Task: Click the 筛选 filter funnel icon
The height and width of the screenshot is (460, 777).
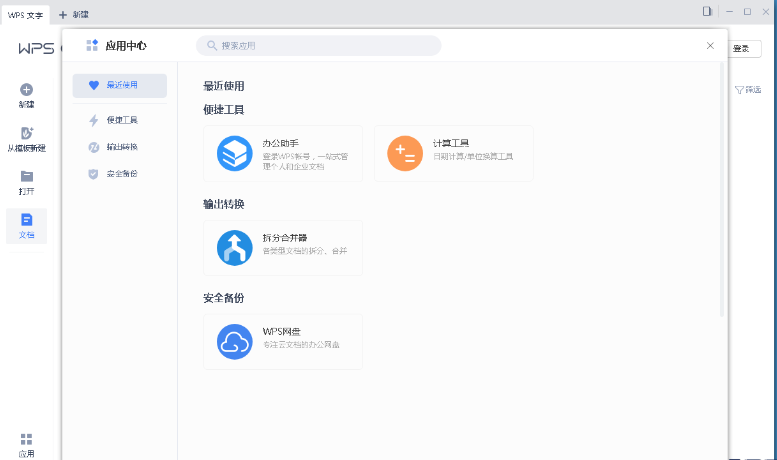Action: coord(739,90)
